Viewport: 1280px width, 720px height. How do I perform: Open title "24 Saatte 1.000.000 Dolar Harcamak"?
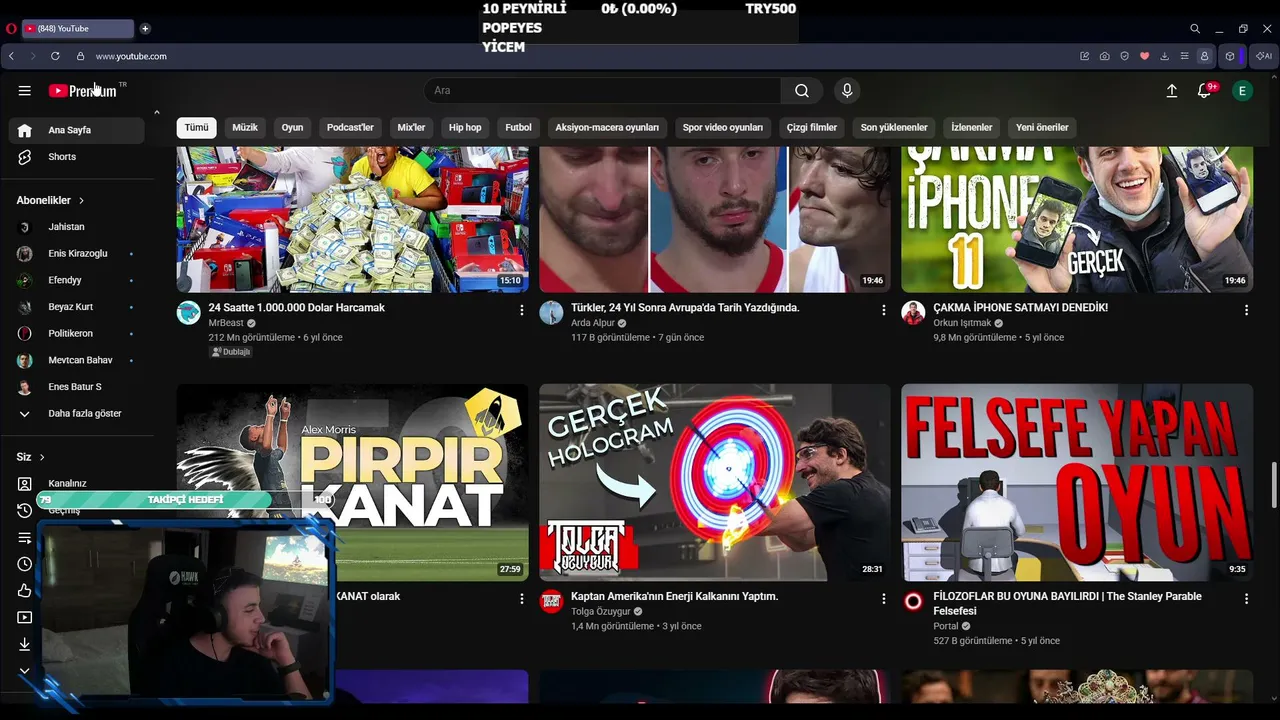[296, 308]
